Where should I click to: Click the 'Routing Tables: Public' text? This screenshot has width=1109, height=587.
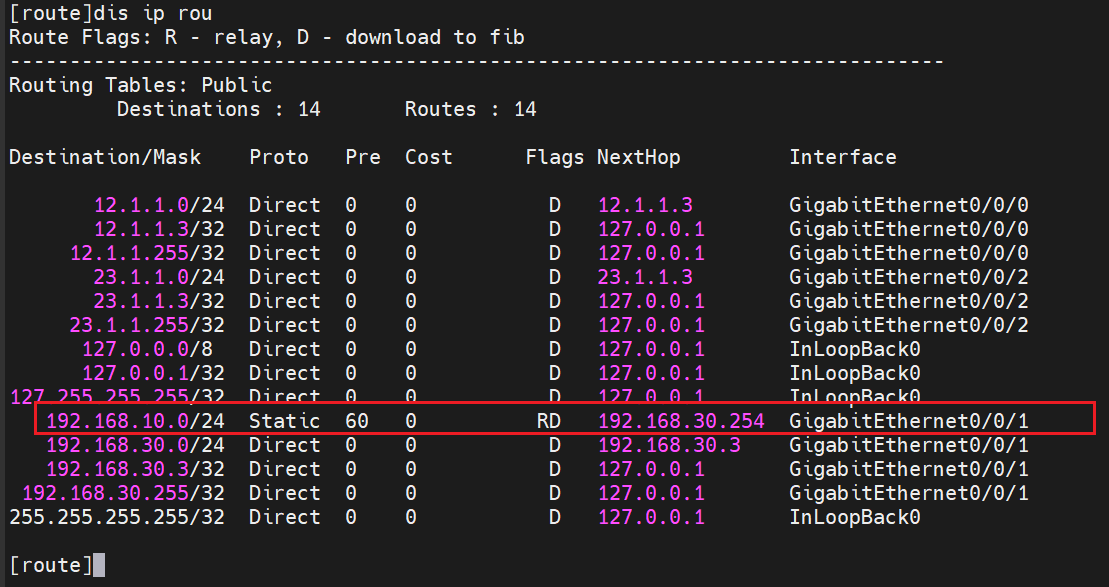pyautogui.click(x=140, y=85)
